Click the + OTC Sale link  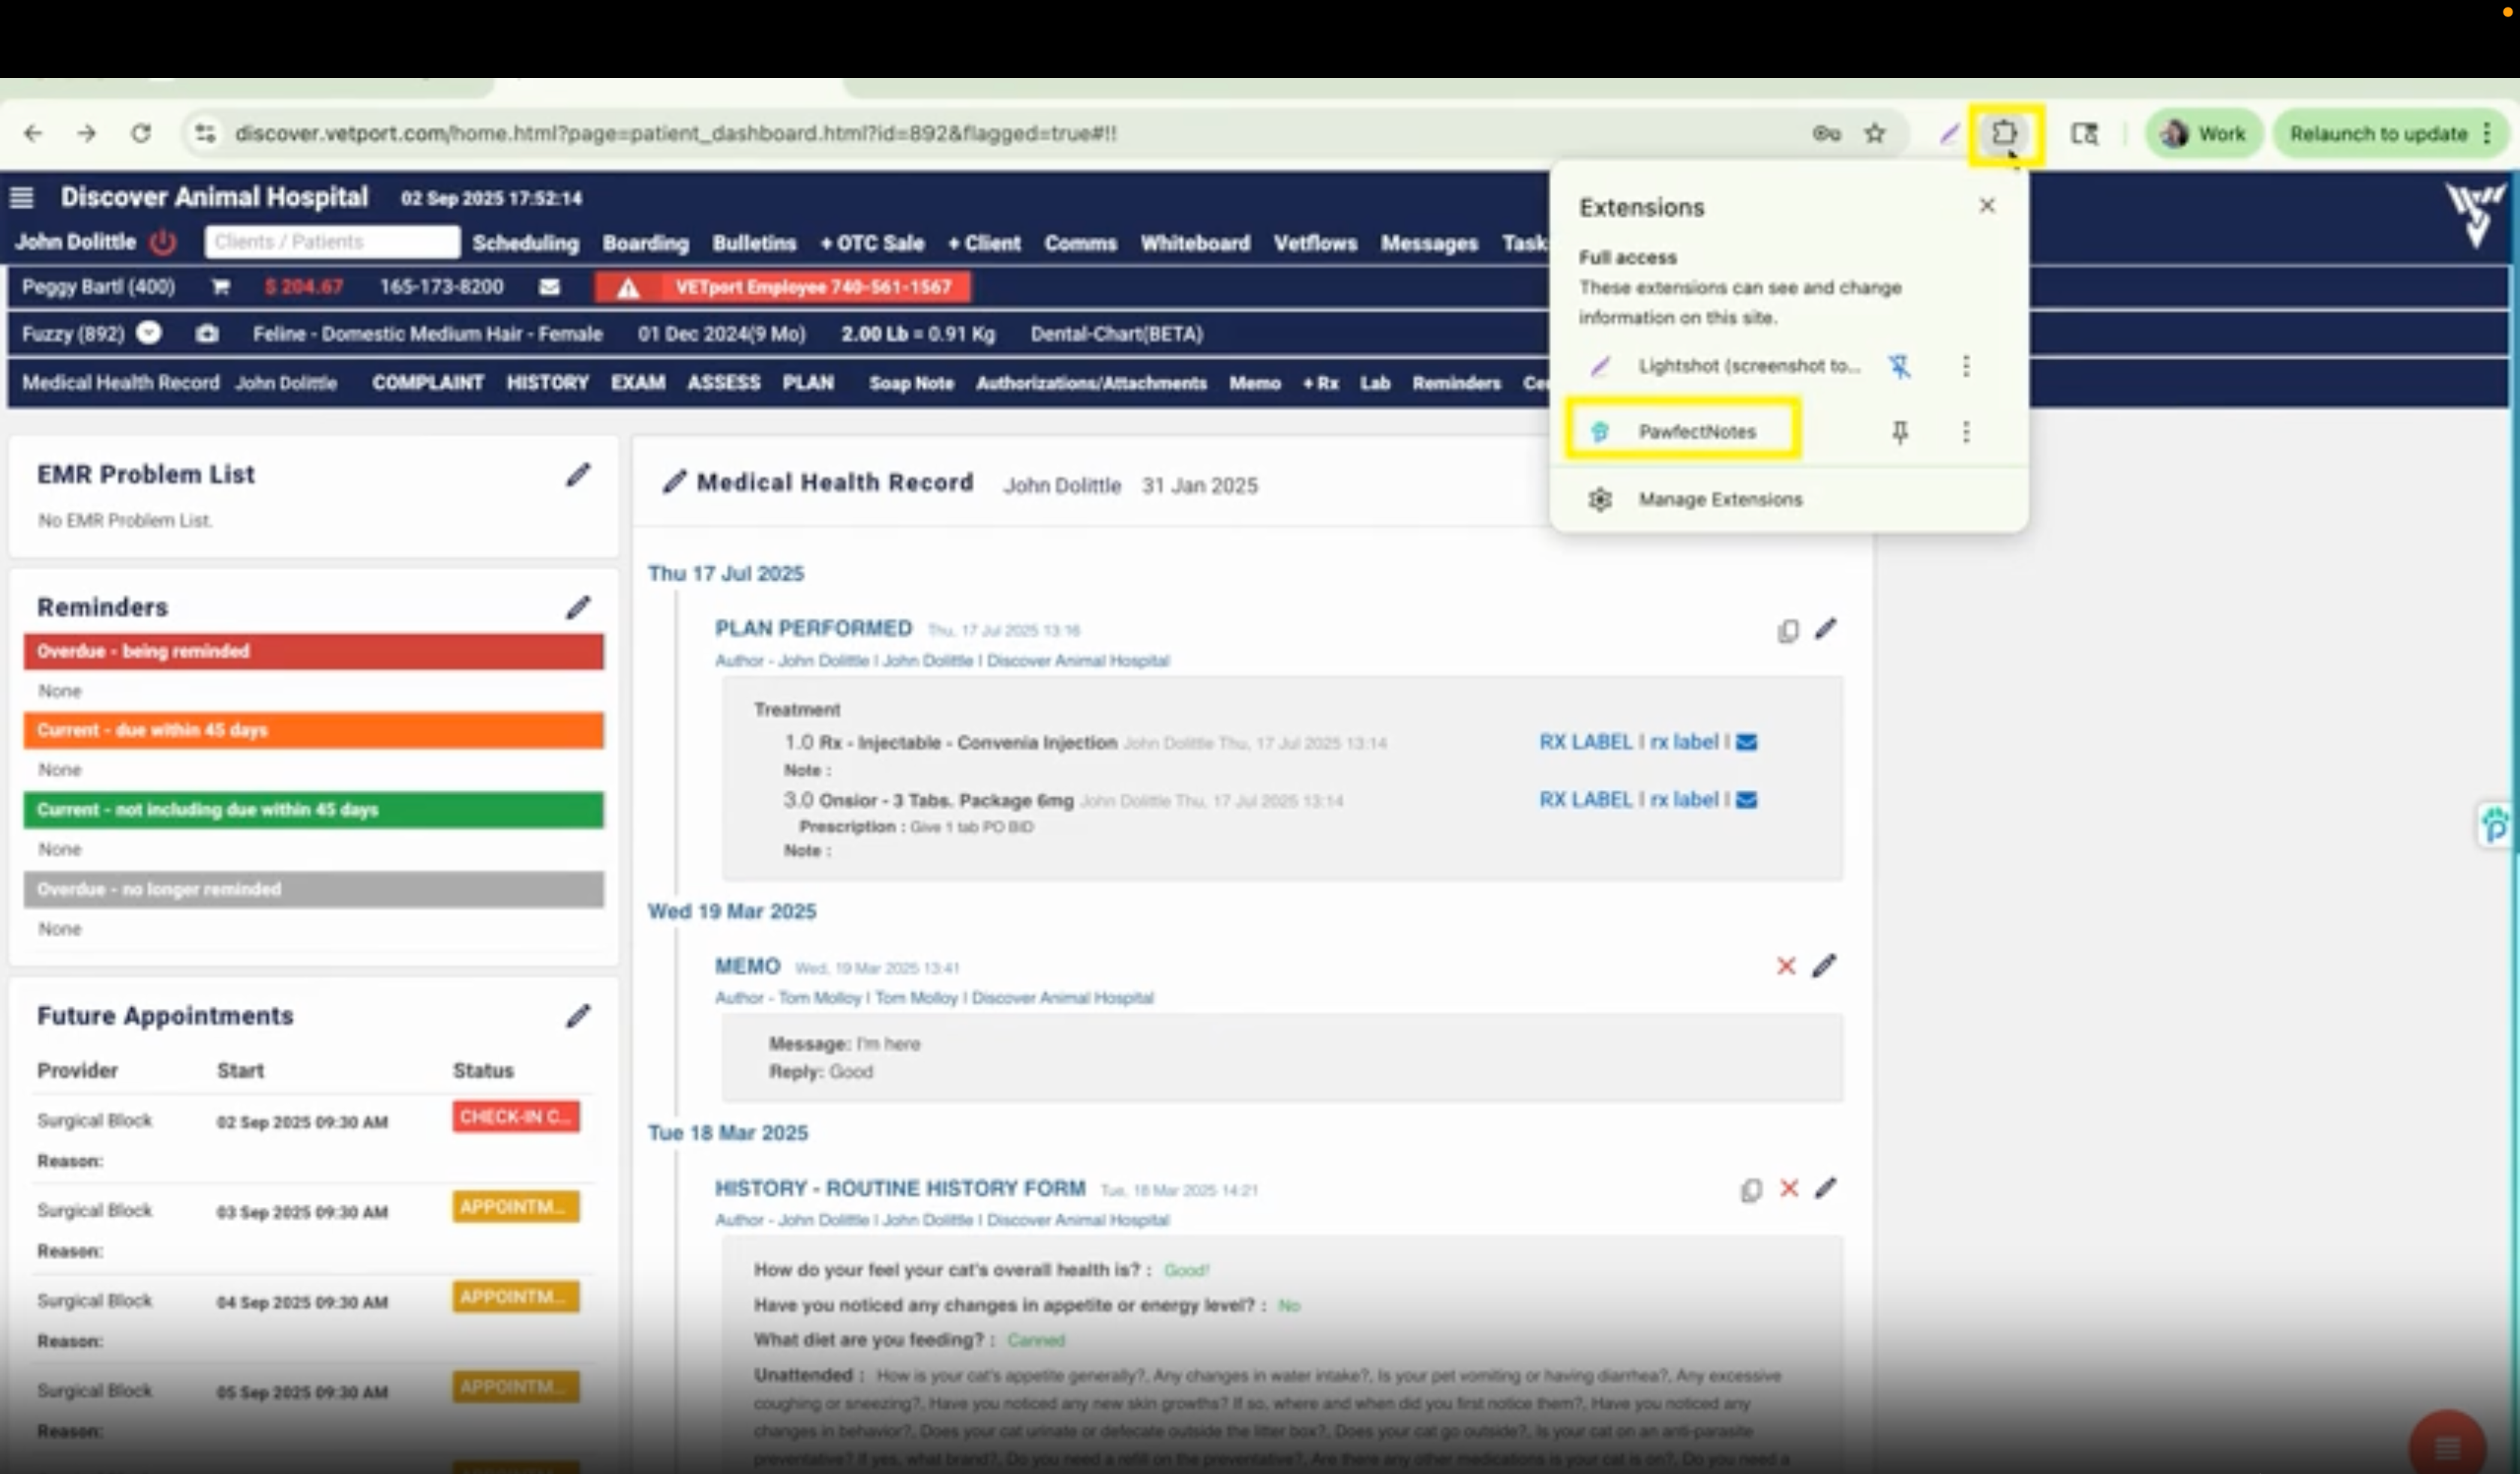[x=872, y=243]
